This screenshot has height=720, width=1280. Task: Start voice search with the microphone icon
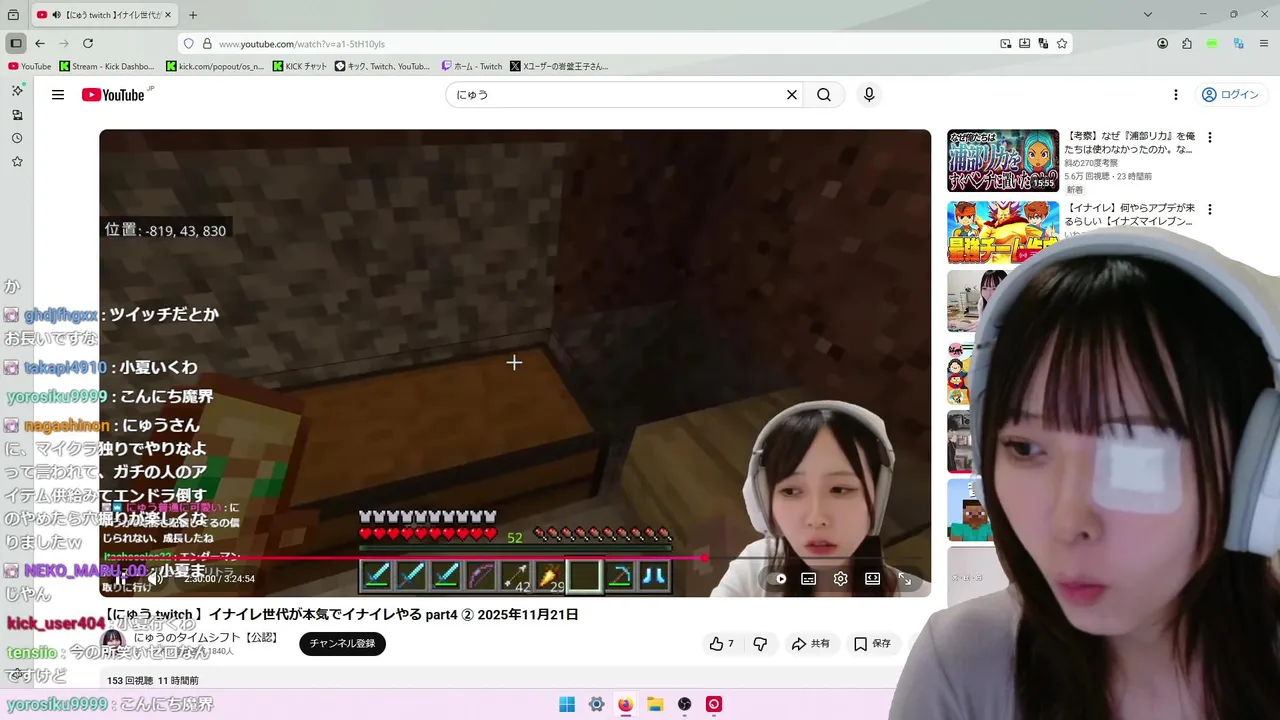click(x=869, y=95)
